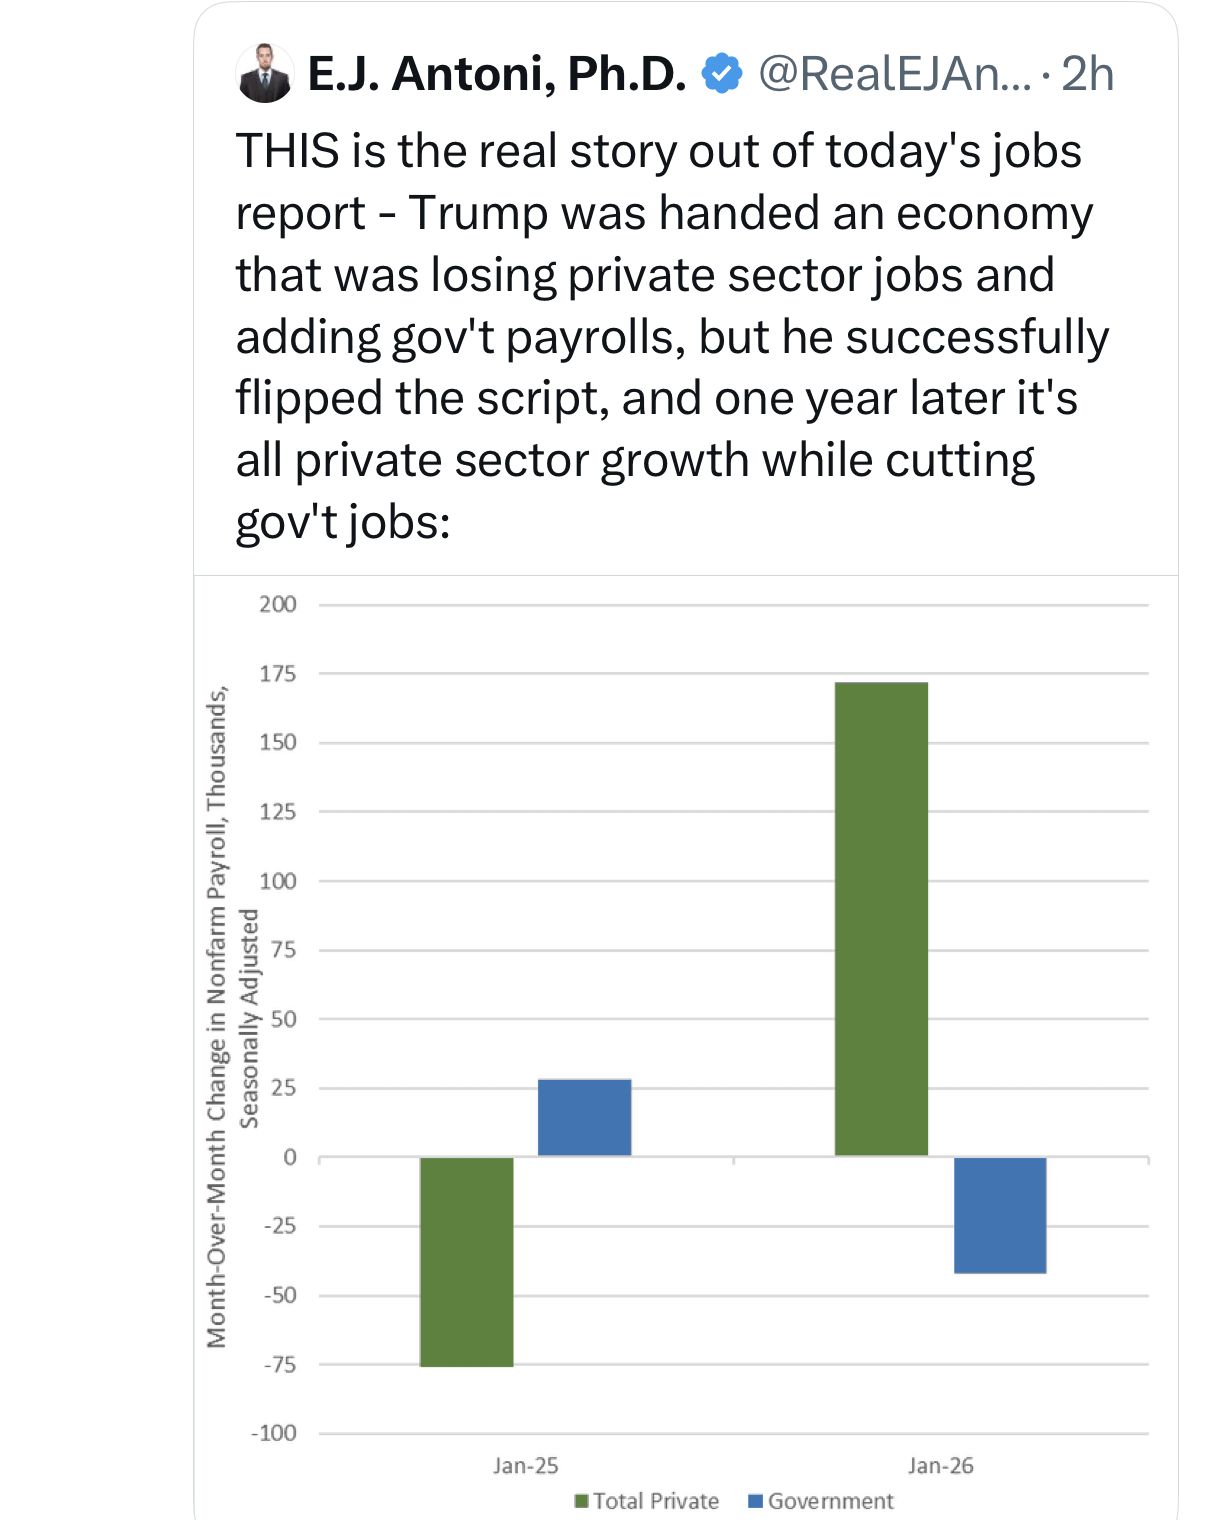This screenshot has width=1206, height=1520.
Task: Click the blue verified checkmark badge
Action: click(721, 74)
